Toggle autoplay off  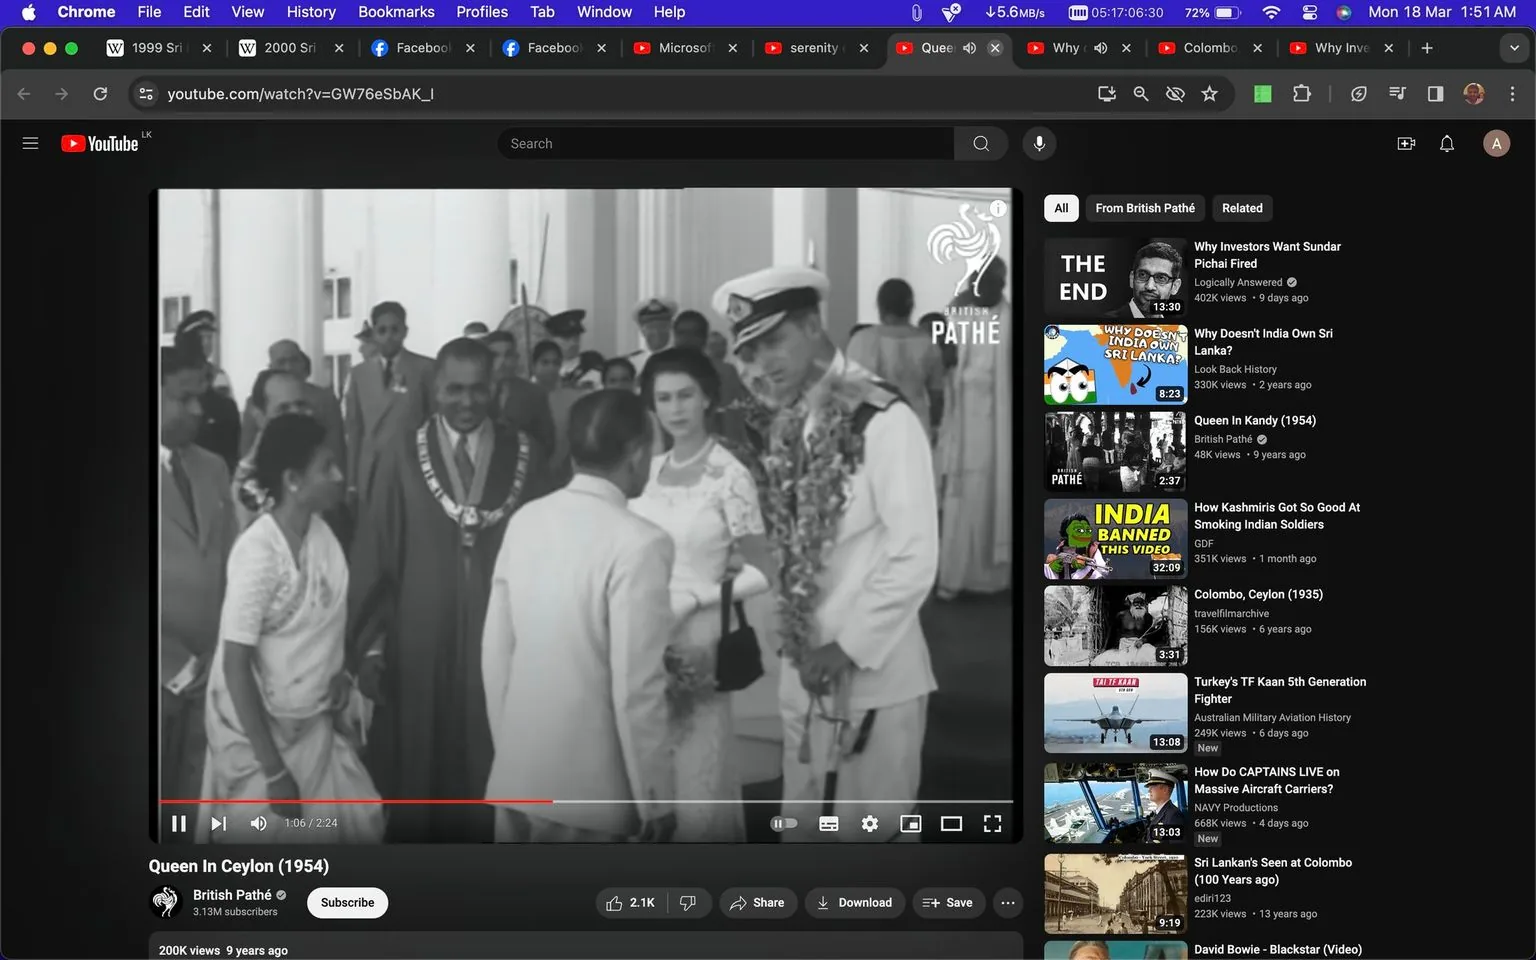click(784, 823)
